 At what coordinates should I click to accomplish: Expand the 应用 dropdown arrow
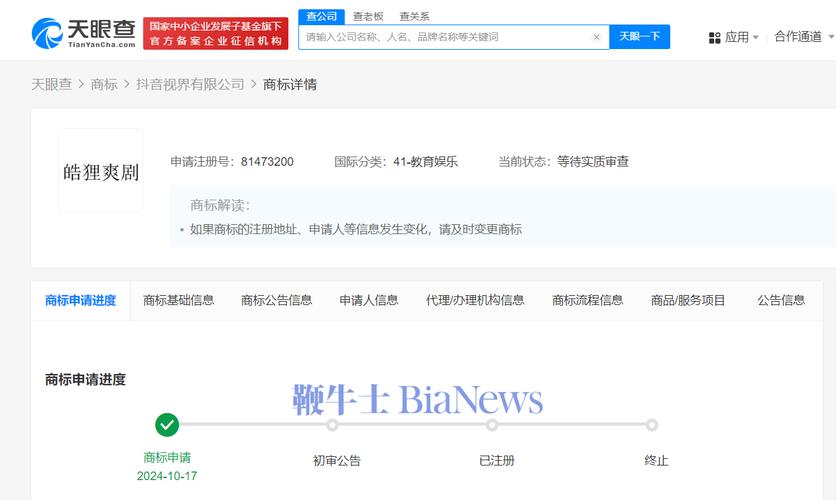click(755, 37)
